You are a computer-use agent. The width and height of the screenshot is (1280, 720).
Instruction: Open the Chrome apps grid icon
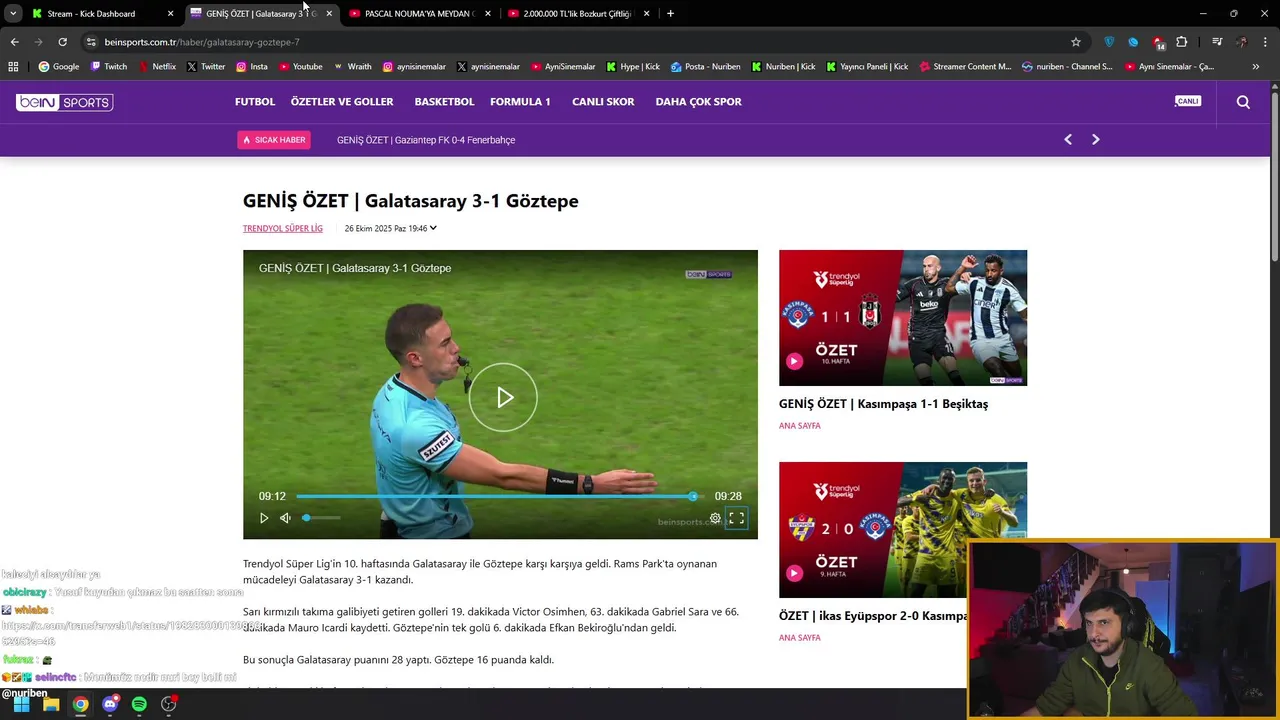13,67
